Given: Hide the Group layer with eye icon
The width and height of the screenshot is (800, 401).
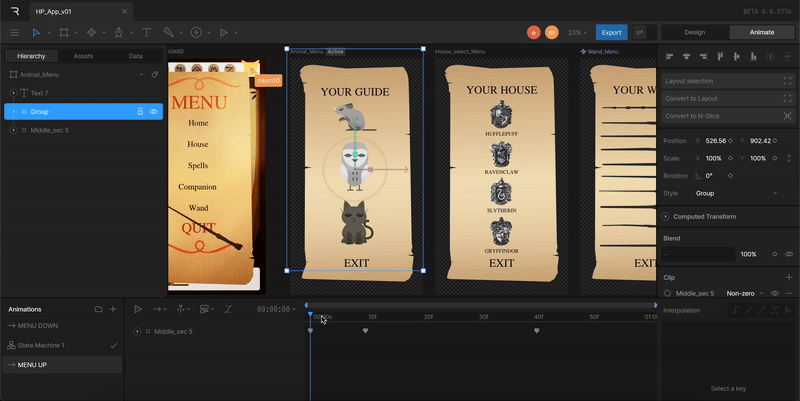Looking at the screenshot, I should [154, 111].
